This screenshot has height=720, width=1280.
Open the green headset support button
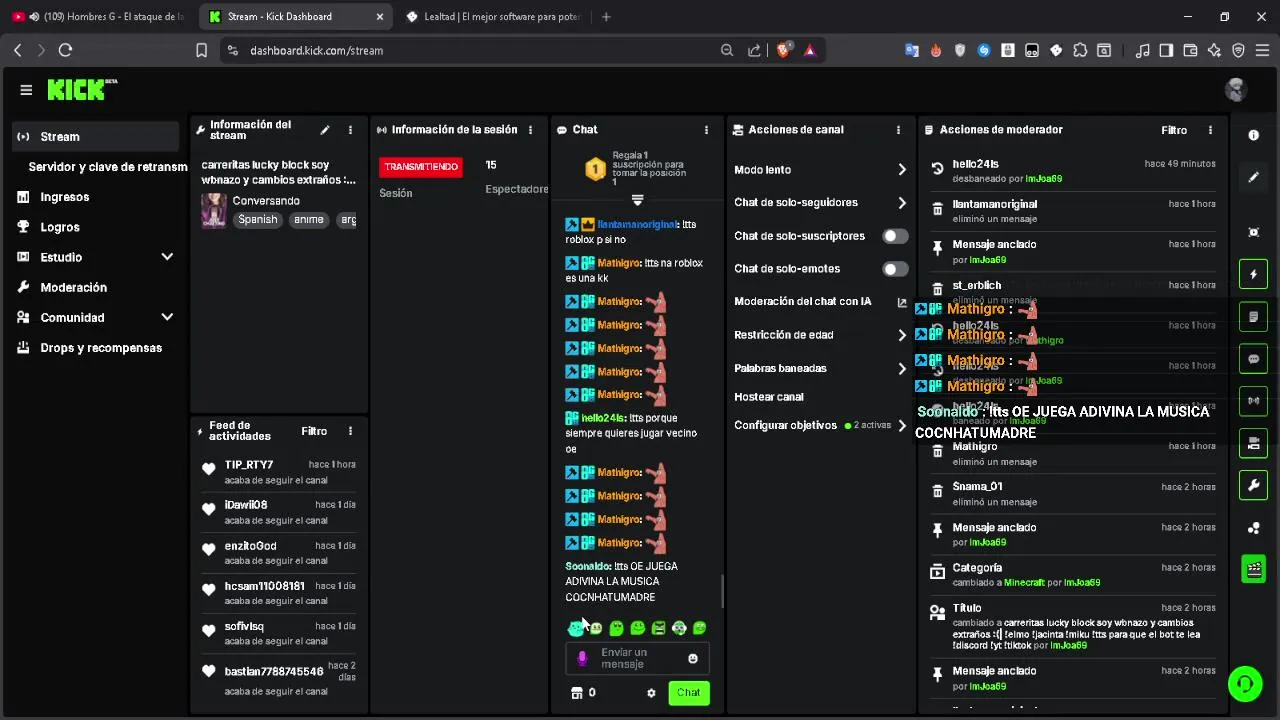pos(1245,684)
